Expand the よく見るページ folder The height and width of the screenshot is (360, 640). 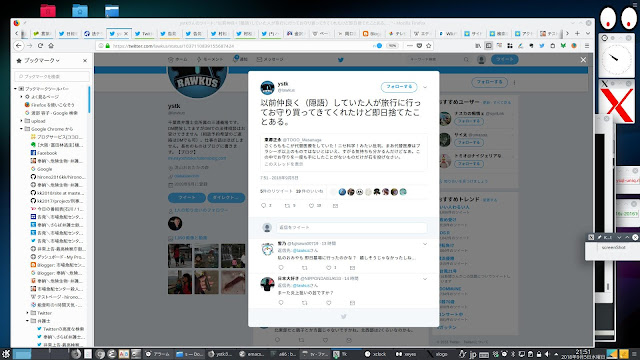[x=22, y=97]
